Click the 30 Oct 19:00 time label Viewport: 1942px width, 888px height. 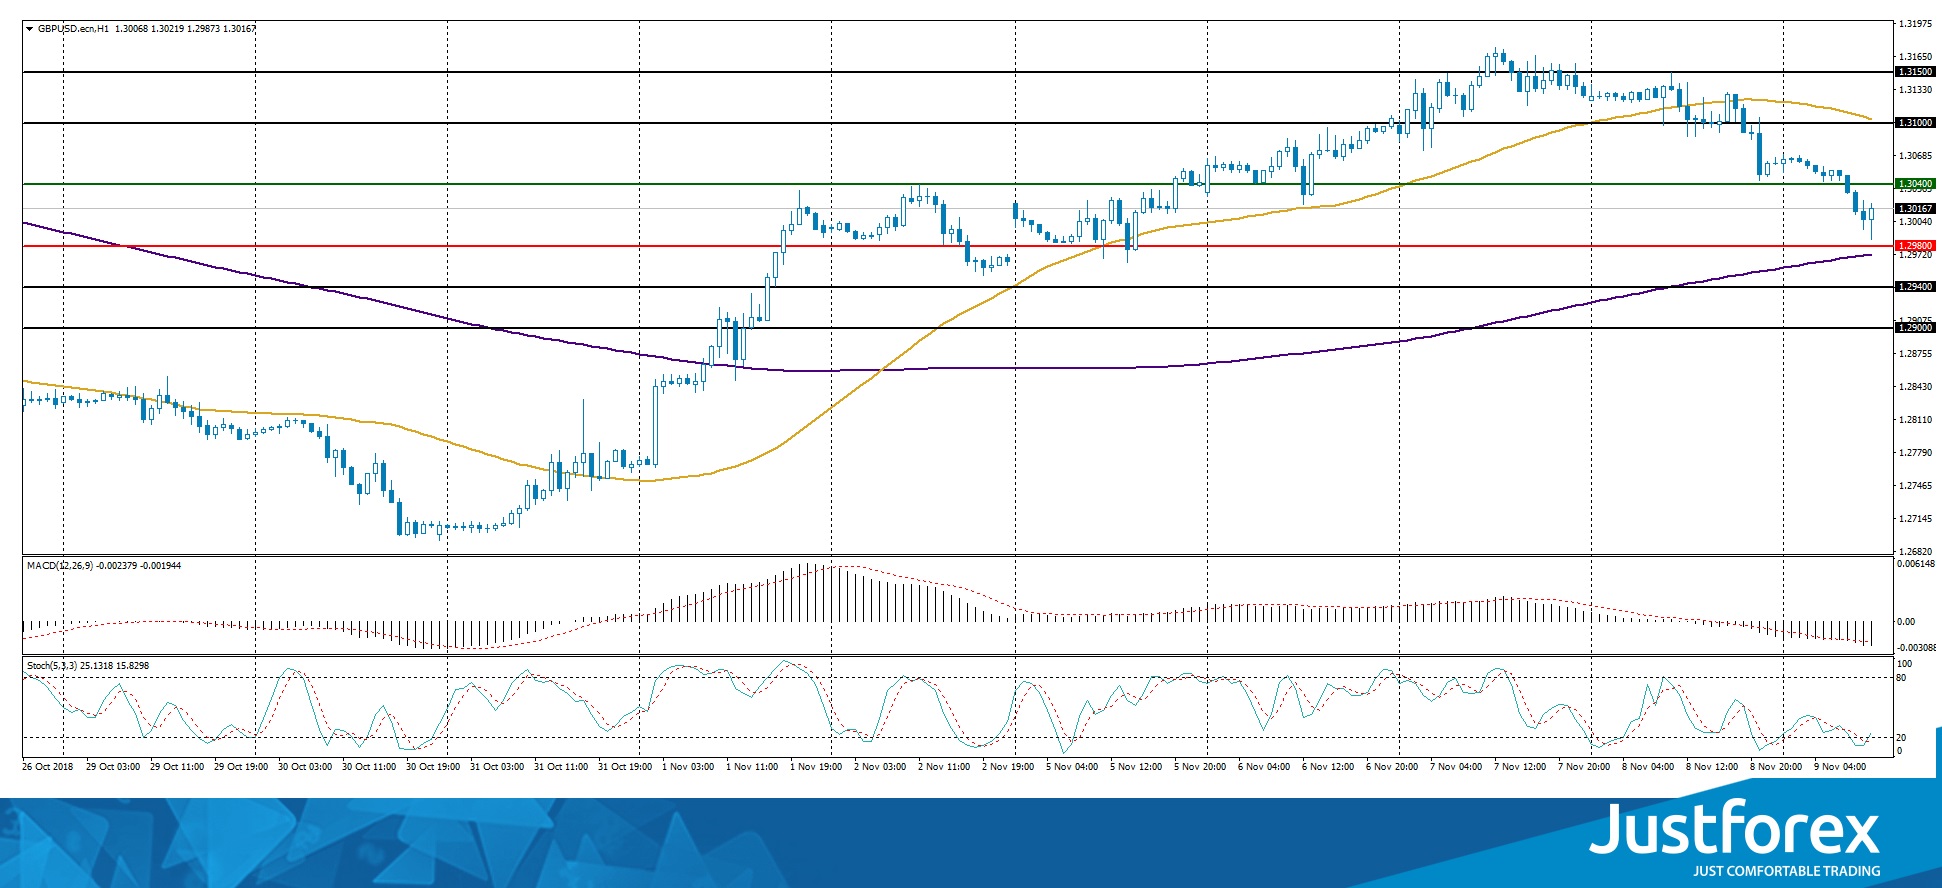(x=433, y=767)
